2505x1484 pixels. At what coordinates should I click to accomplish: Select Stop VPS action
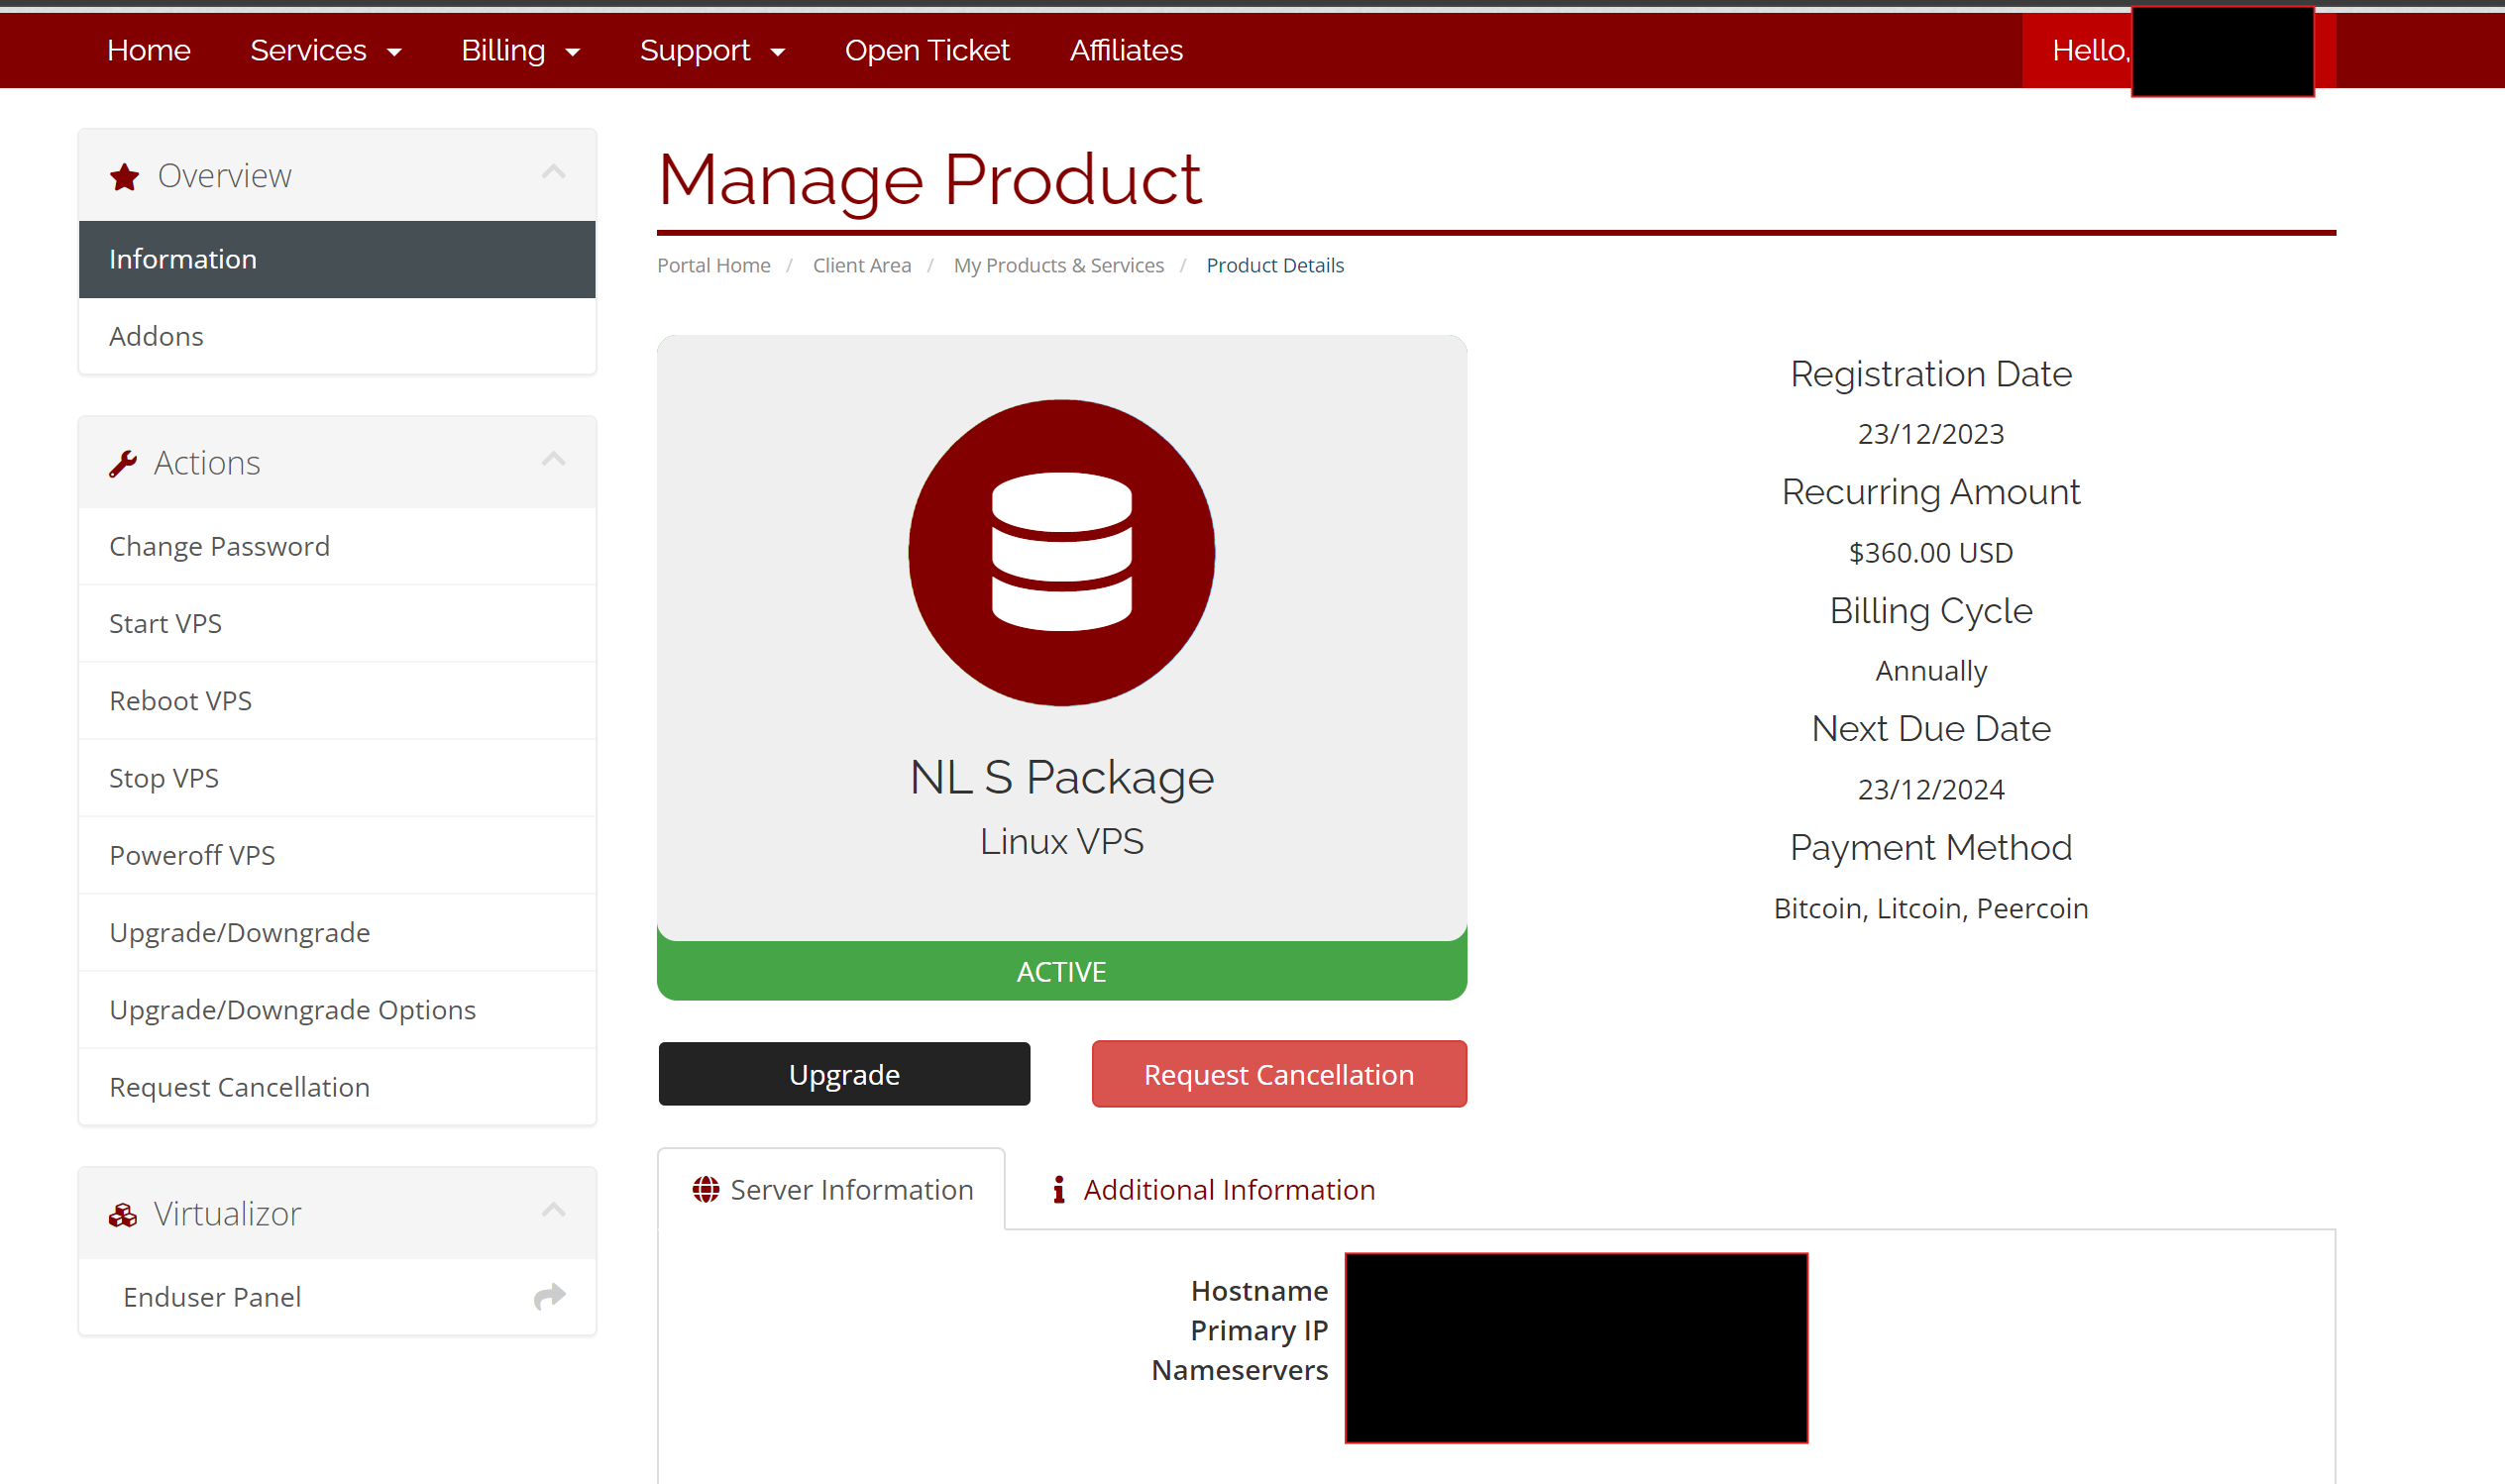[337, 778]
